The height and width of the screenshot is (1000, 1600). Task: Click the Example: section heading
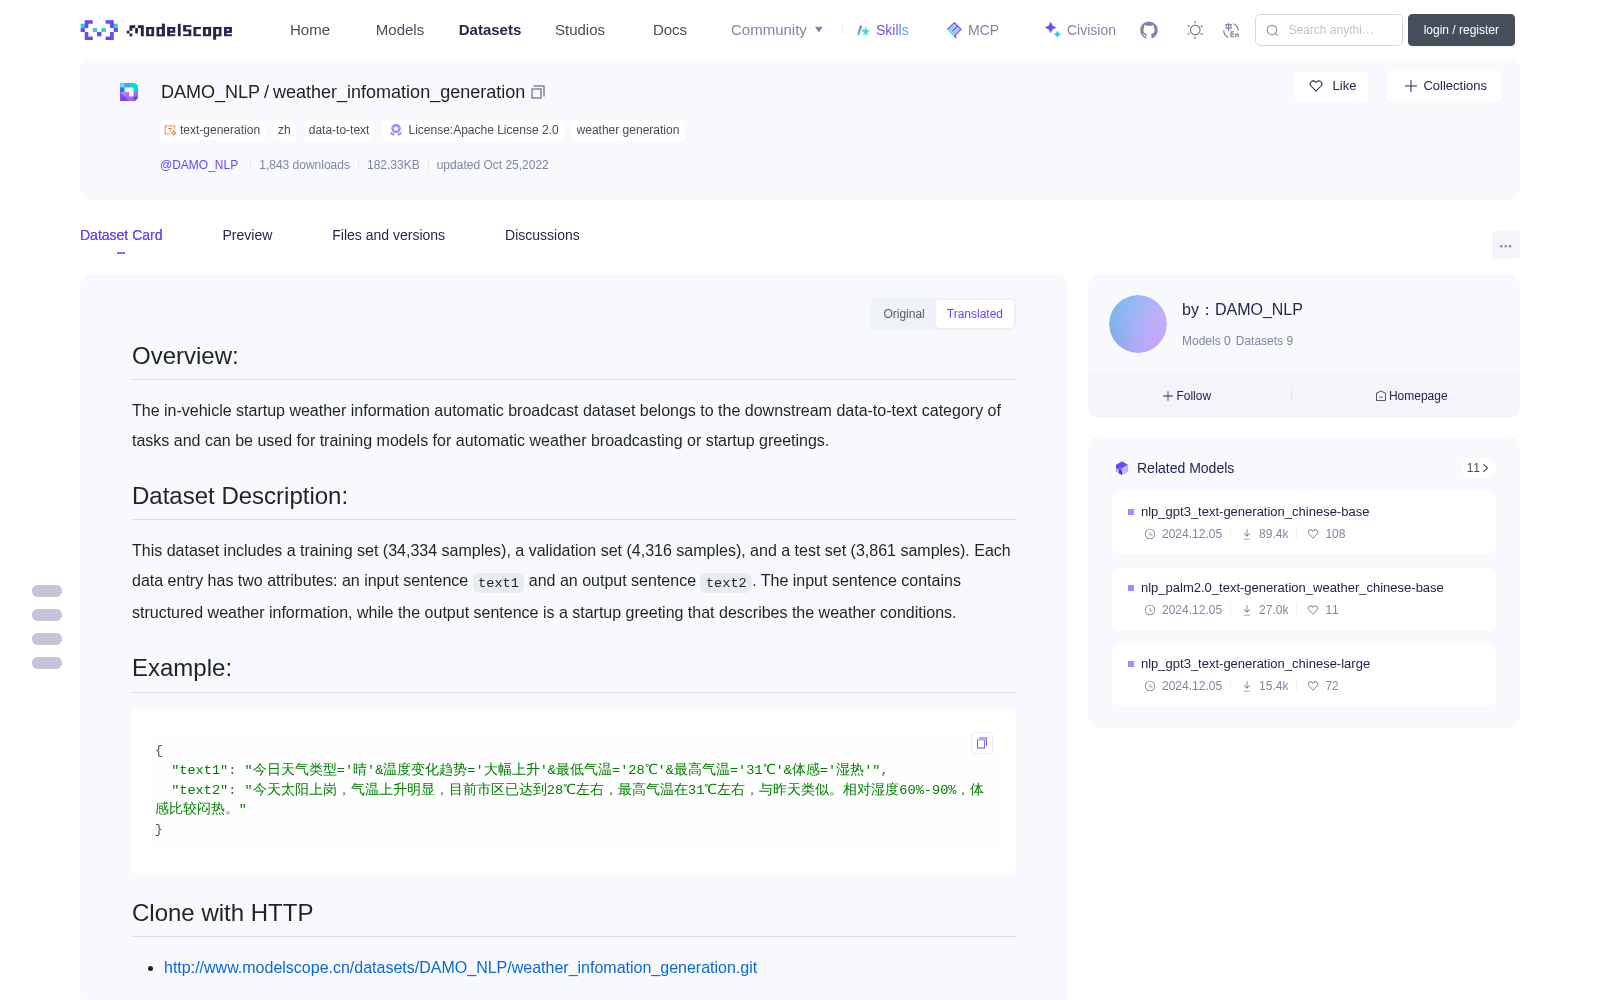click(x=182, y=668)
